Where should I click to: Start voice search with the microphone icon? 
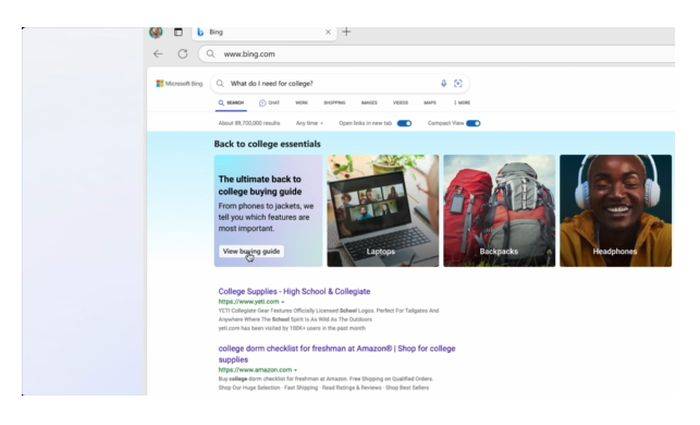(444, 83)
